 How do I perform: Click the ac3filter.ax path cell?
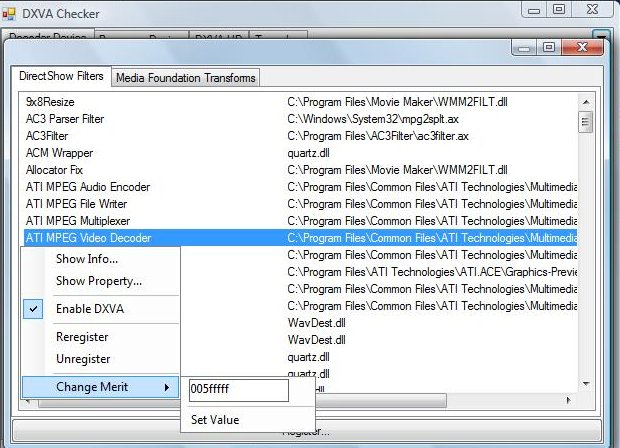[378, 136]
